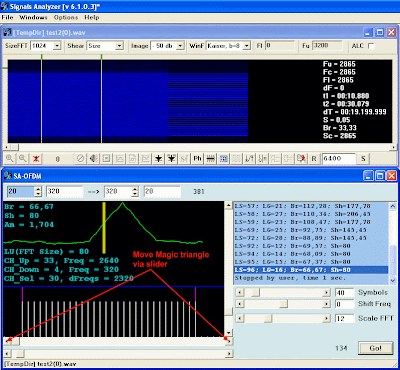Select row LS=92; LG=12; Br=69,57

(x=311, y=246)
